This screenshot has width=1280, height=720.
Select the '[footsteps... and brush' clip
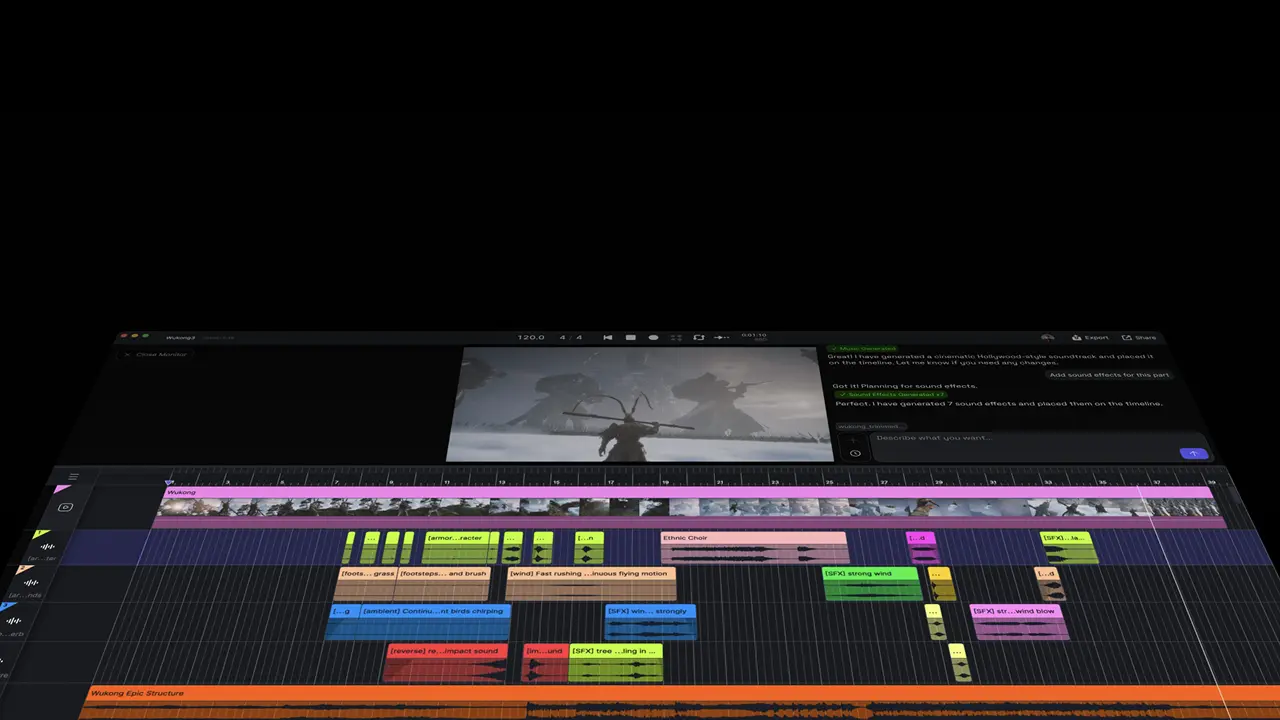pos(443,584)
